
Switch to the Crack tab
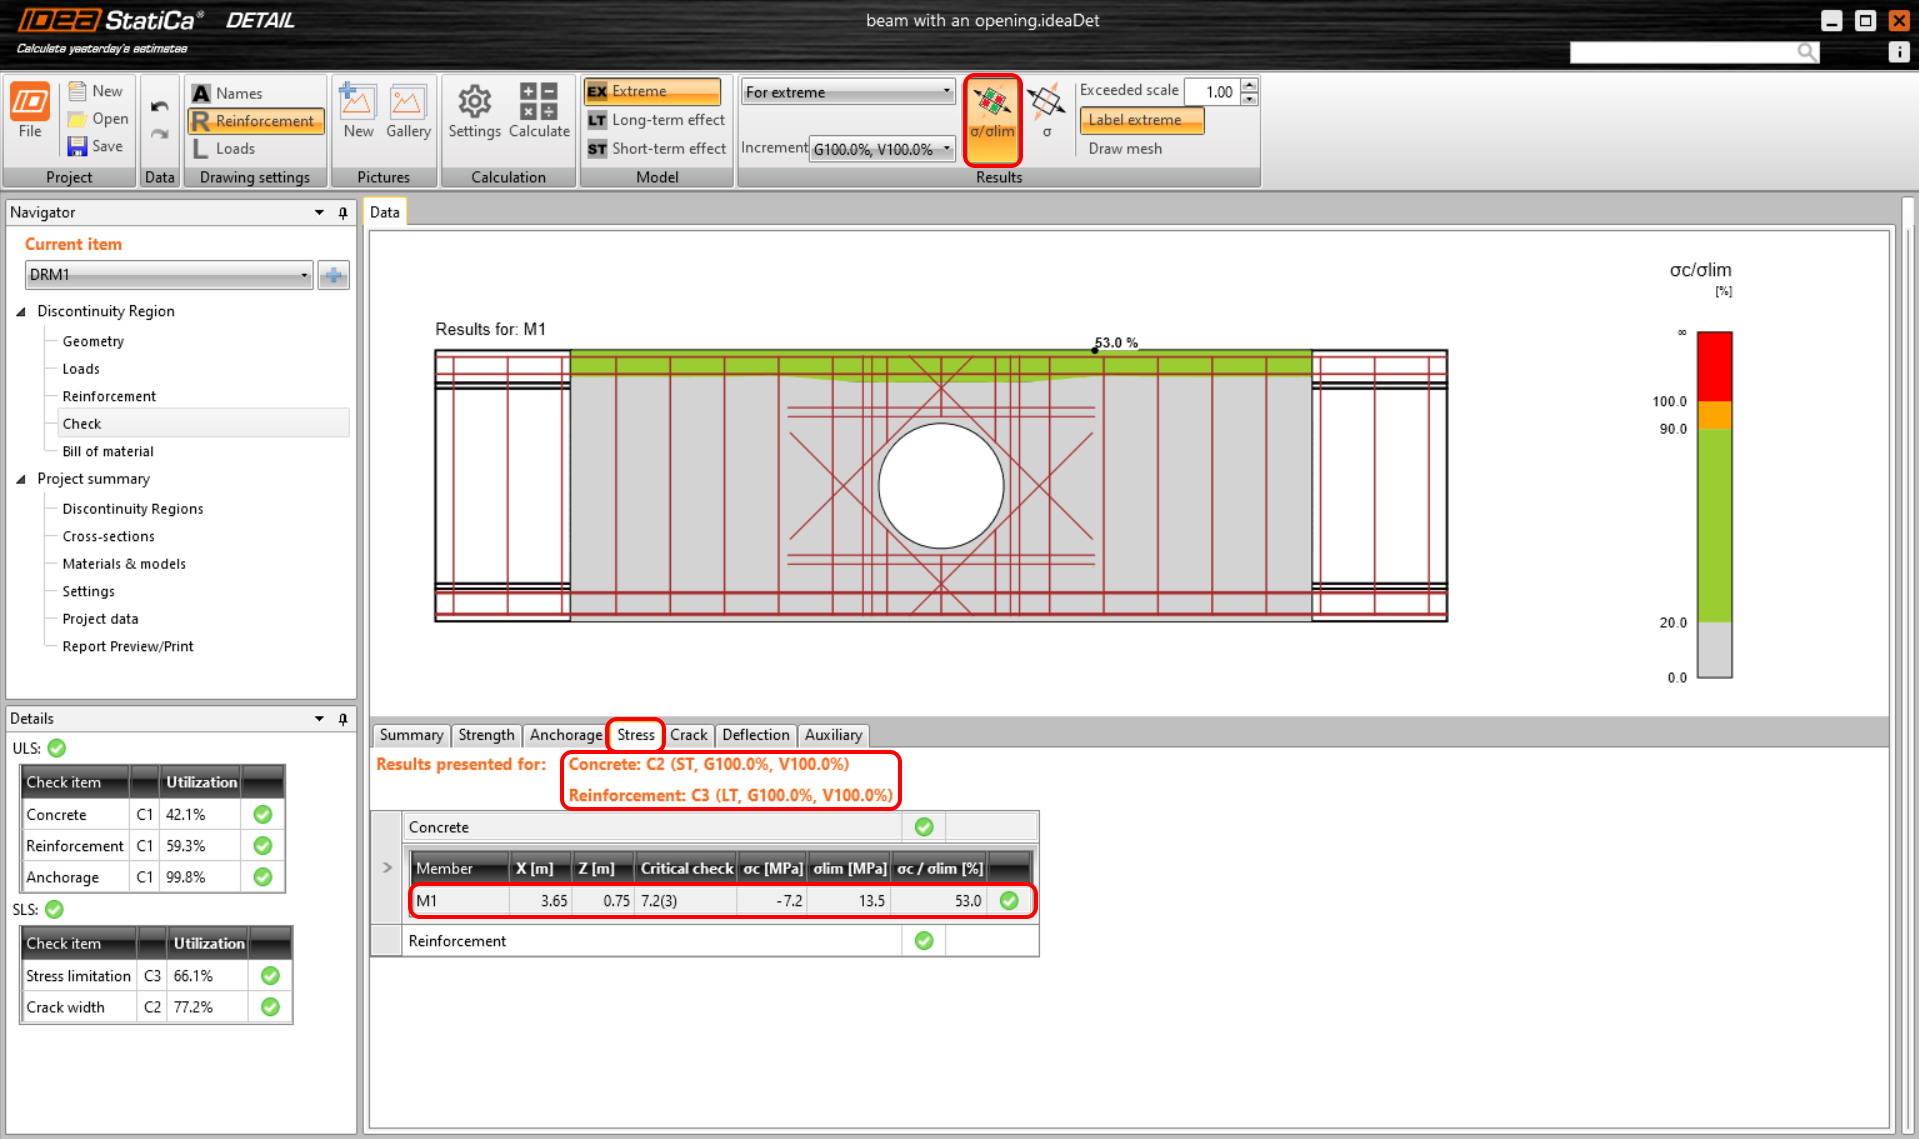(x=688, y=735)
